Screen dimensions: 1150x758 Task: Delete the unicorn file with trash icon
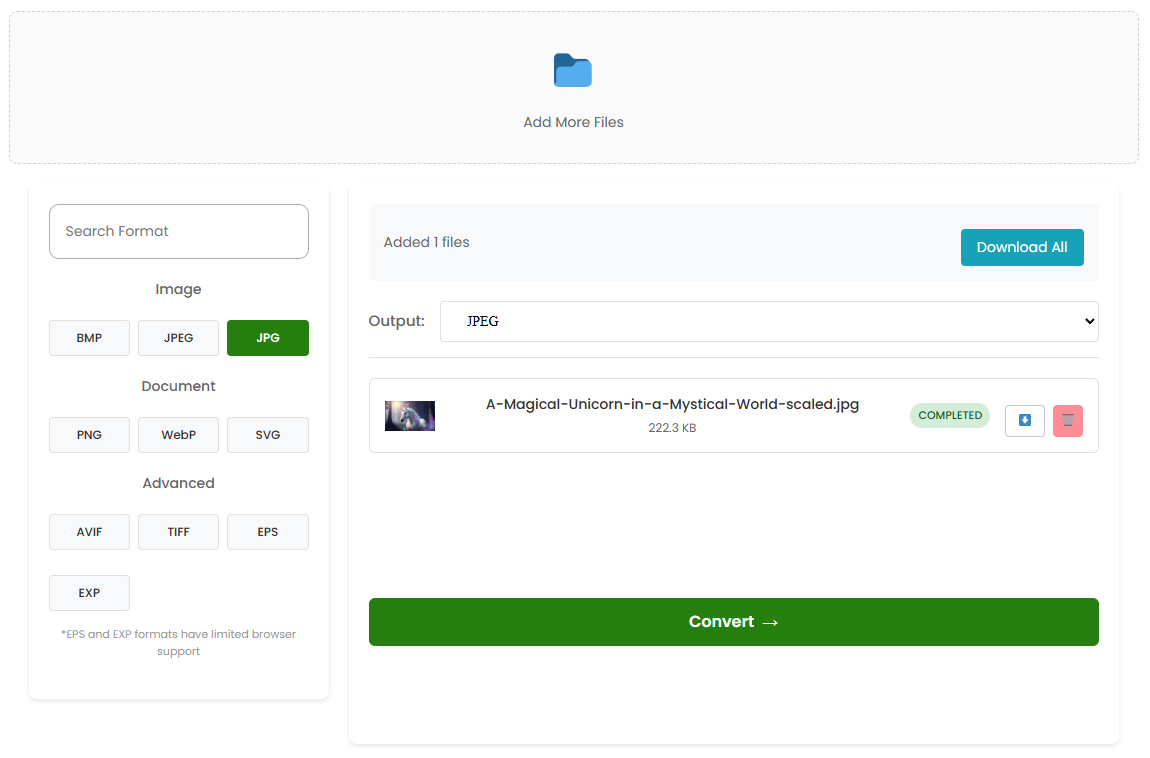click(1067, 421)
